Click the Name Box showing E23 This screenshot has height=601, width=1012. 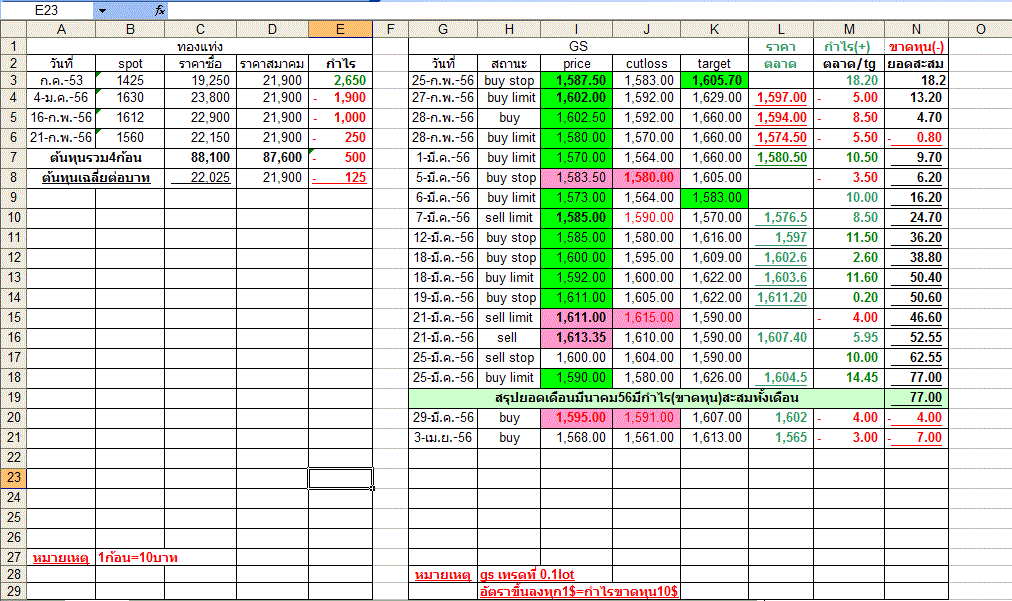[x=47, y=10]
